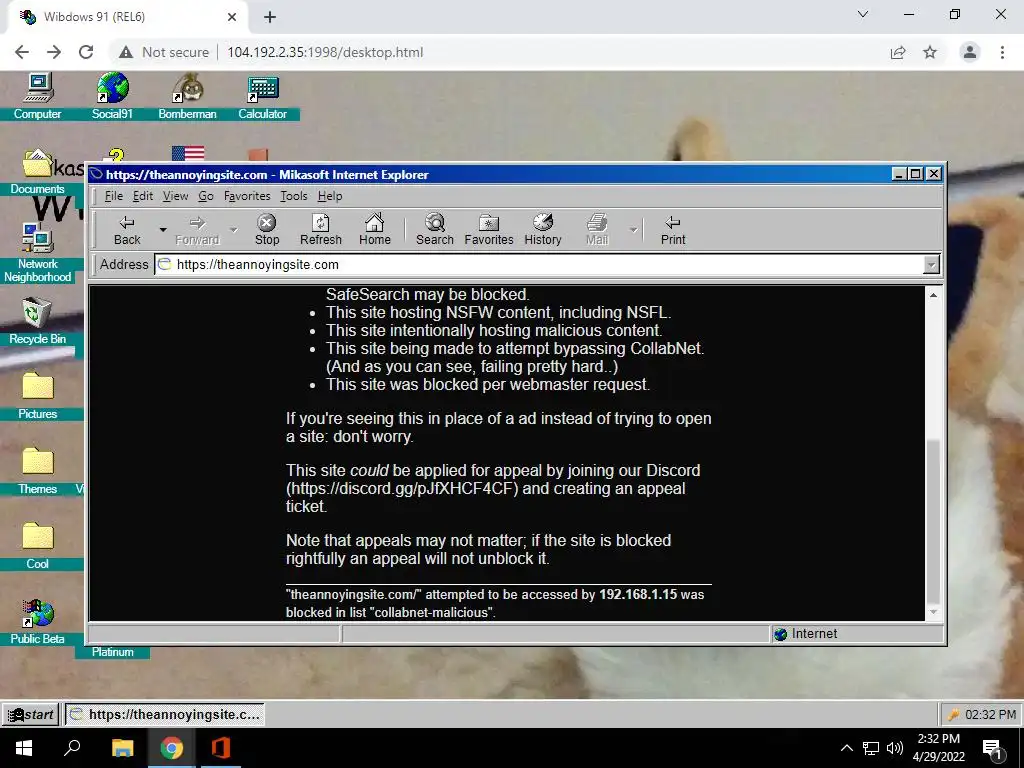The height and width of the screenshot is (768, 1024).
Task: Open Office from Windows taskbar
Action: 221,748
